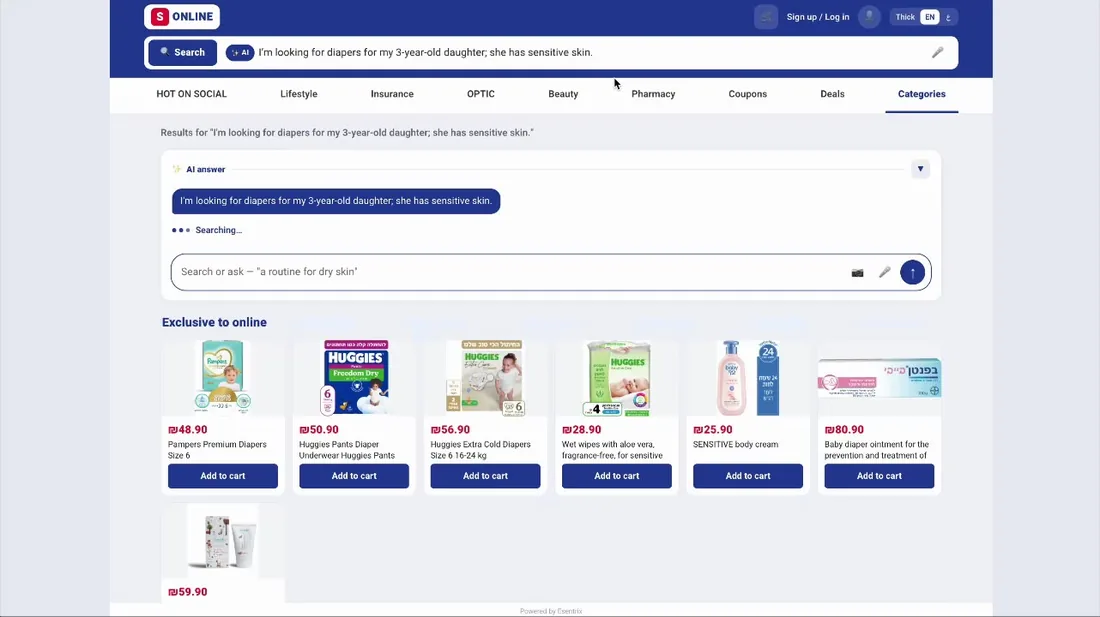Viewport: 1100px width, 617px height.
Task: Toggle the Thick text option
Action: click(x=905, y=17)
